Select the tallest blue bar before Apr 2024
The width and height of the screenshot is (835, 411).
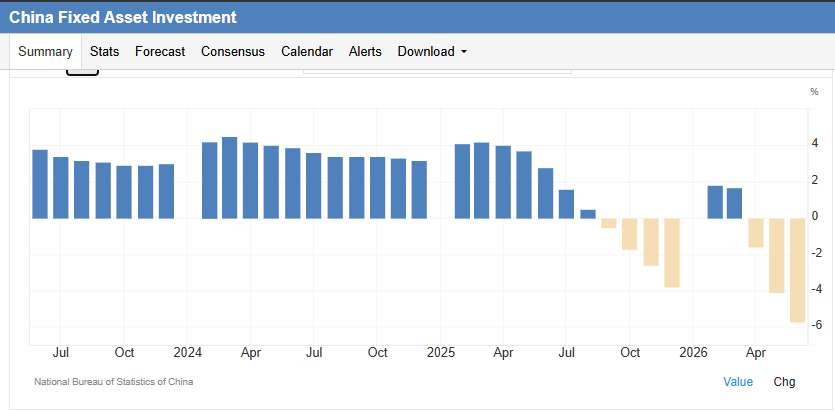230,178
